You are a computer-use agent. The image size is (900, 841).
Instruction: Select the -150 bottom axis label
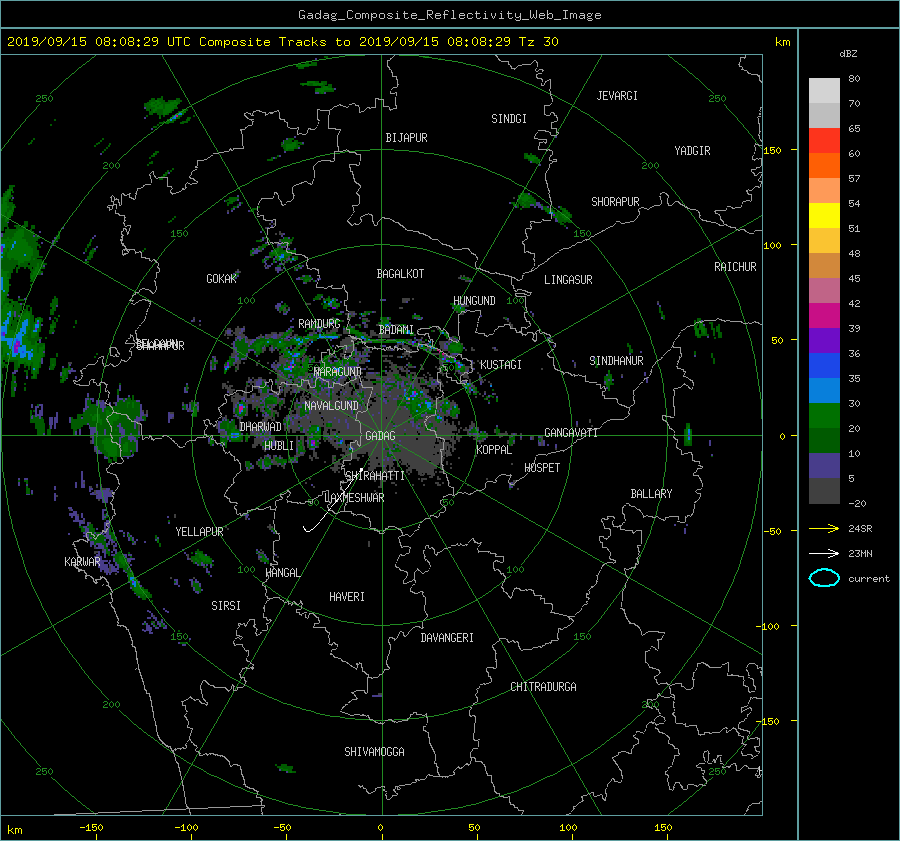point(91,827)
